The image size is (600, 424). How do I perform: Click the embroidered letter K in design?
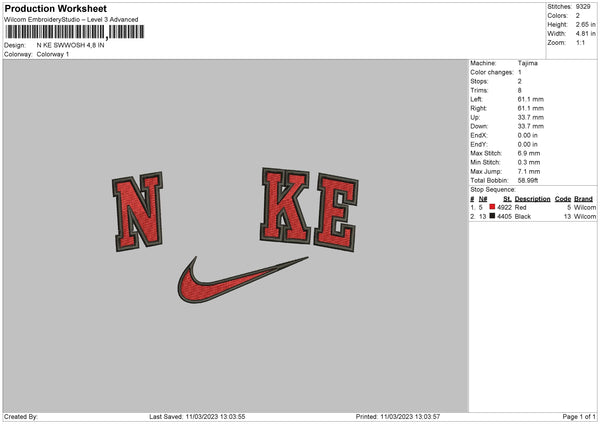click(285, 205)
